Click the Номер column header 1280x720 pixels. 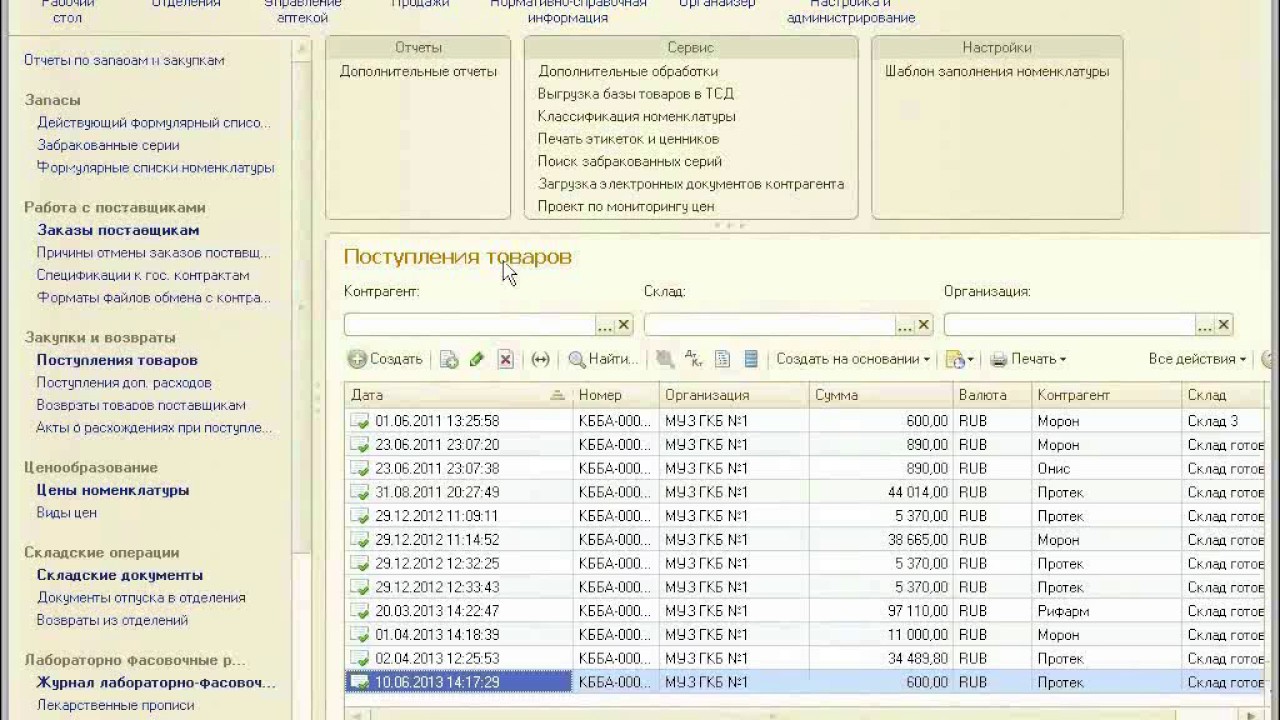coord(616,395)
